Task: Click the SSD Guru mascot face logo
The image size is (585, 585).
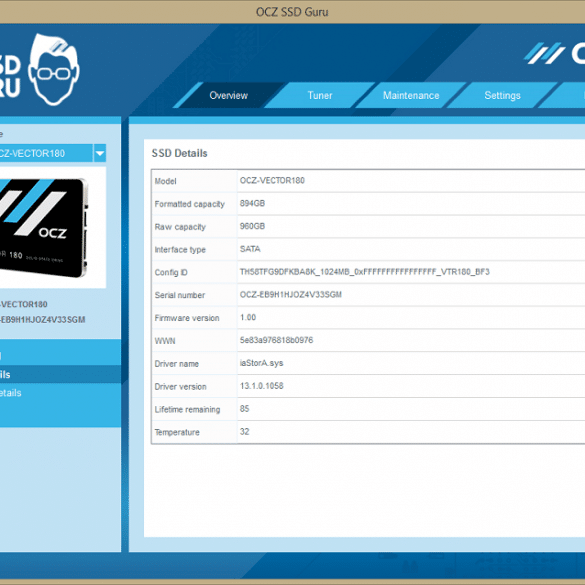Action: tap(54, 69)
